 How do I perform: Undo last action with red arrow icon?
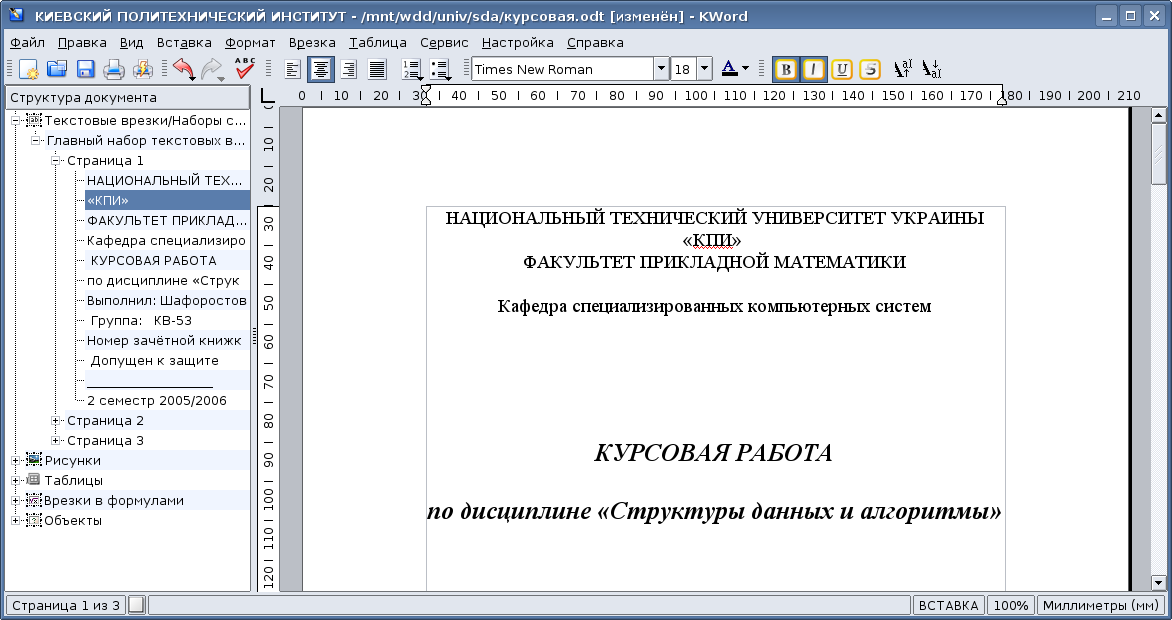pos(183,69)
